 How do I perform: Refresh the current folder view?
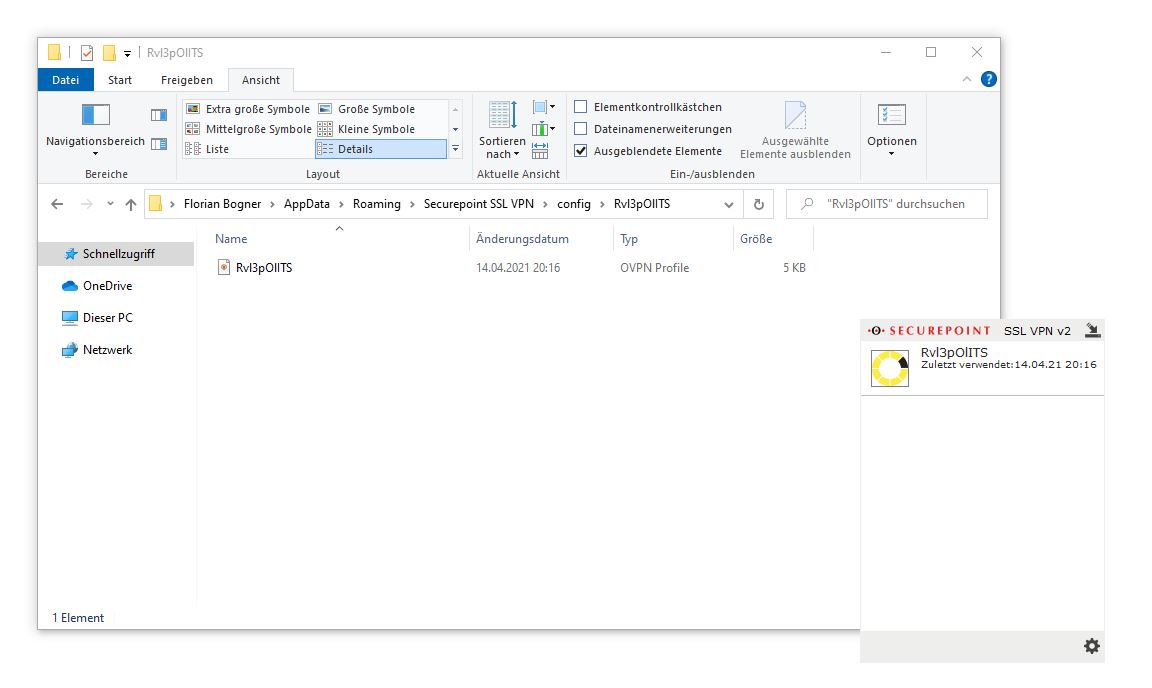tap(759, 204)
